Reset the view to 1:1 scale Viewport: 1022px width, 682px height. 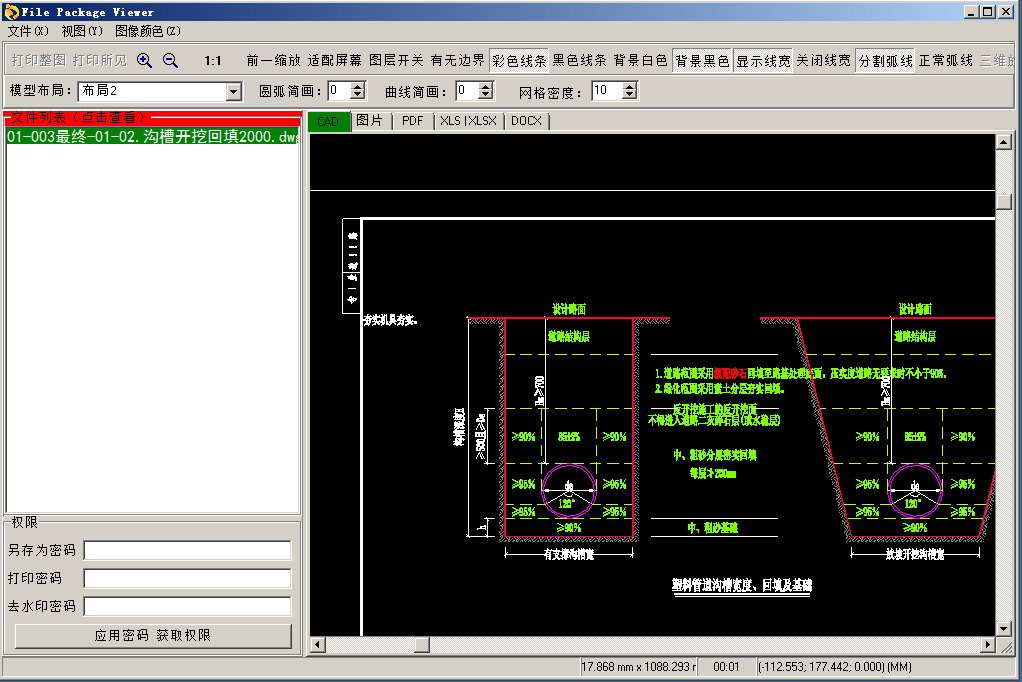tap(212, 60)
